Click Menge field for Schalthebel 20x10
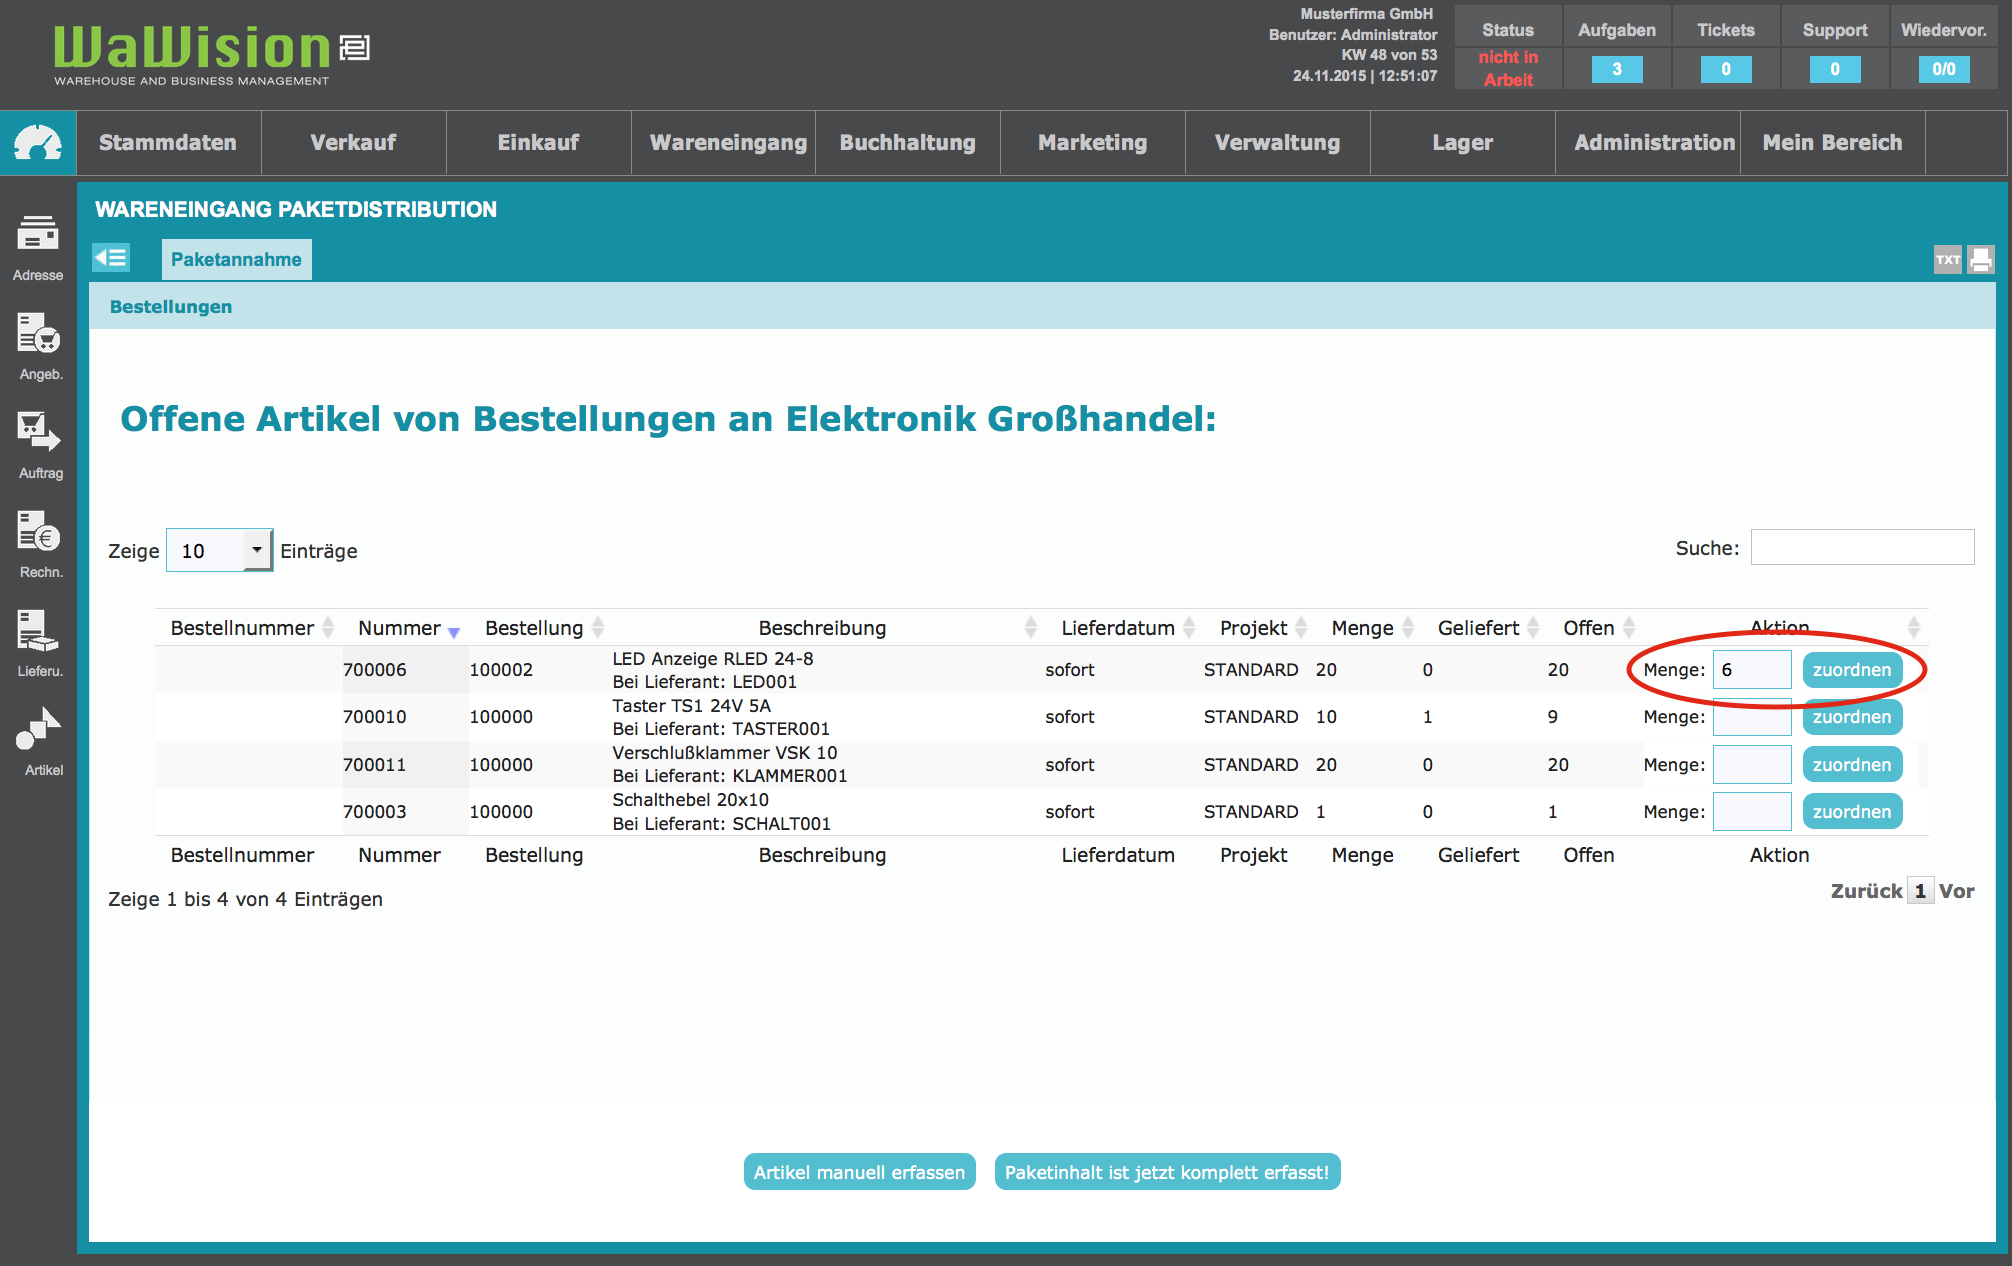2012x1266 pixels. (1751, 812)
